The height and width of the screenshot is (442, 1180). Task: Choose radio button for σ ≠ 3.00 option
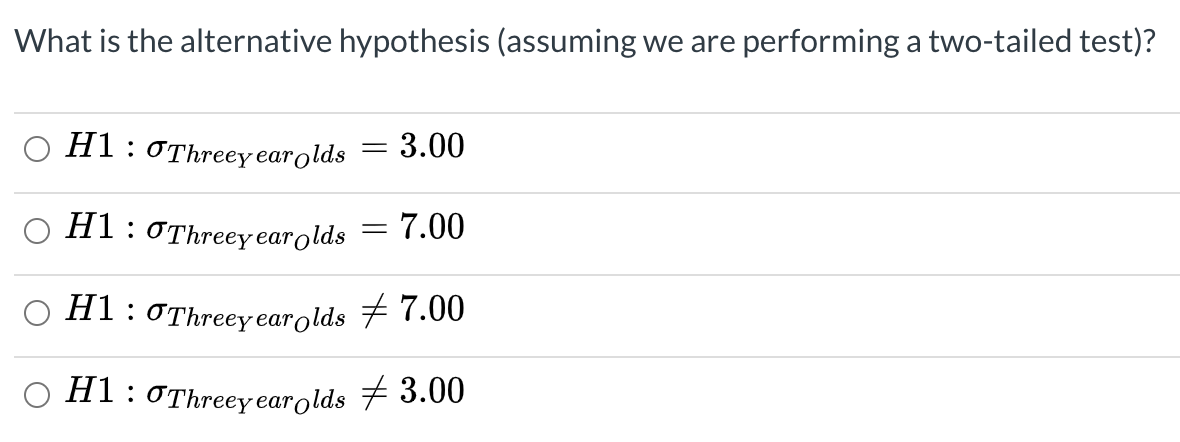(36, 394)
